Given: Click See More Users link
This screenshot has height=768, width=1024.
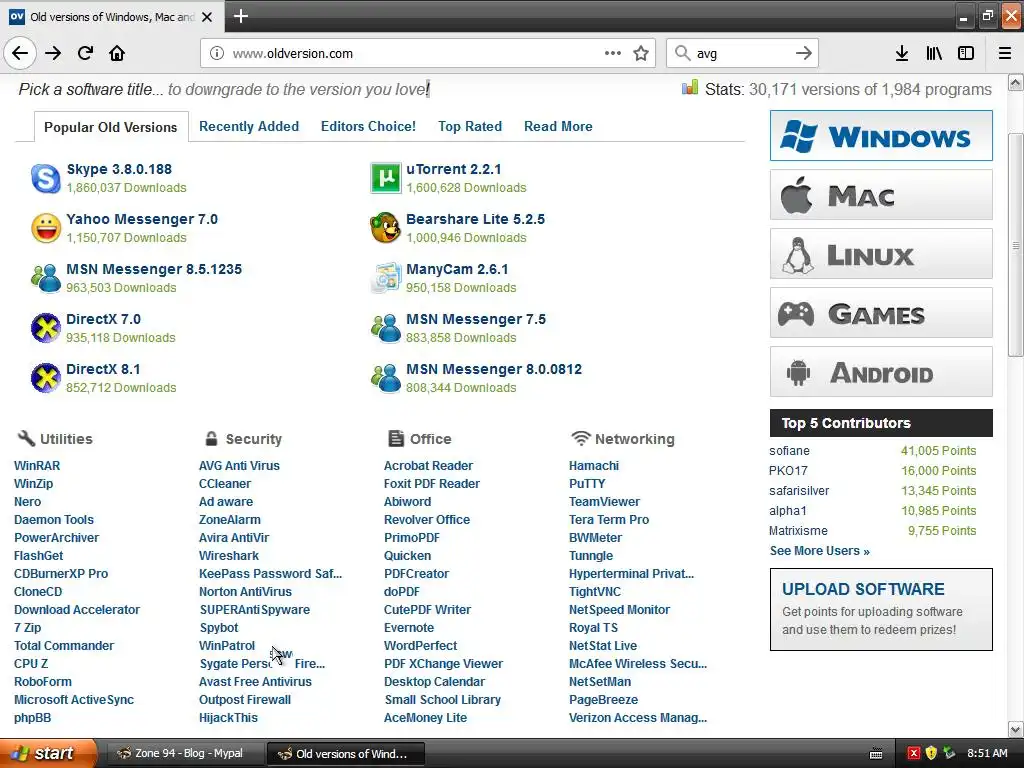Looking at the screenshot, I should (820, 551).
